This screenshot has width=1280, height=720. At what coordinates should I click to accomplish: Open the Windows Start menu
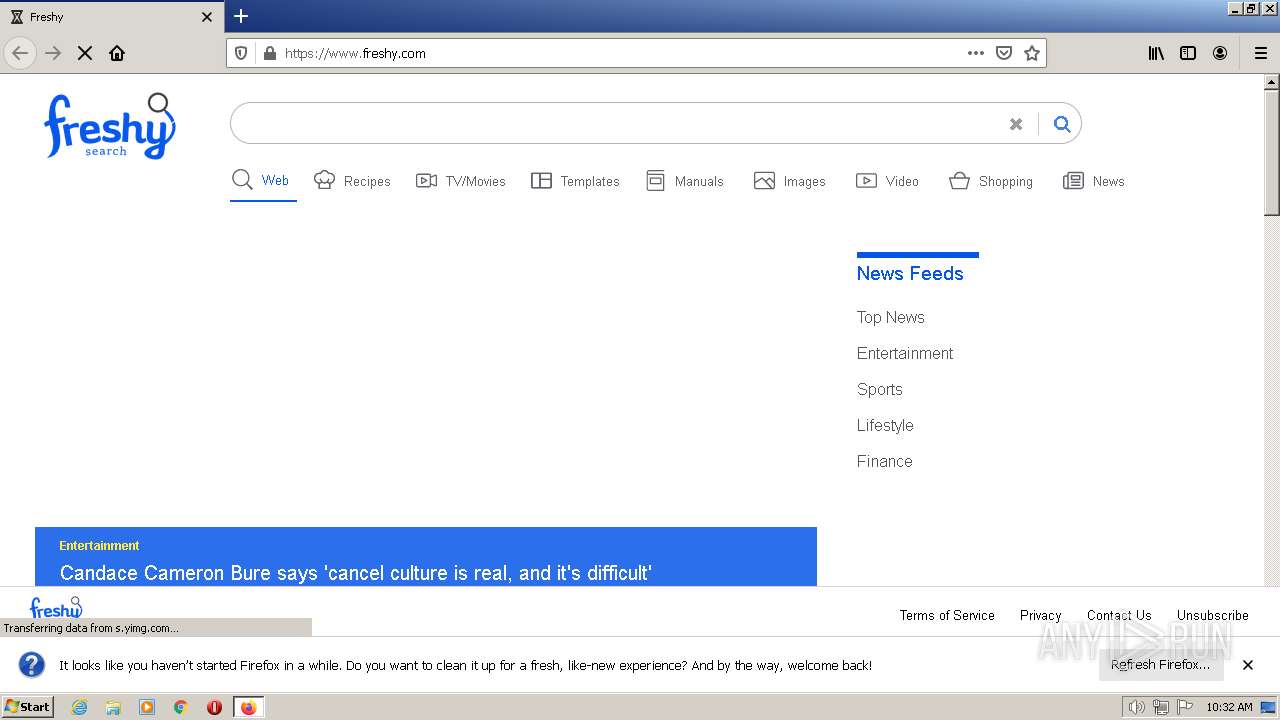(28, 707)
